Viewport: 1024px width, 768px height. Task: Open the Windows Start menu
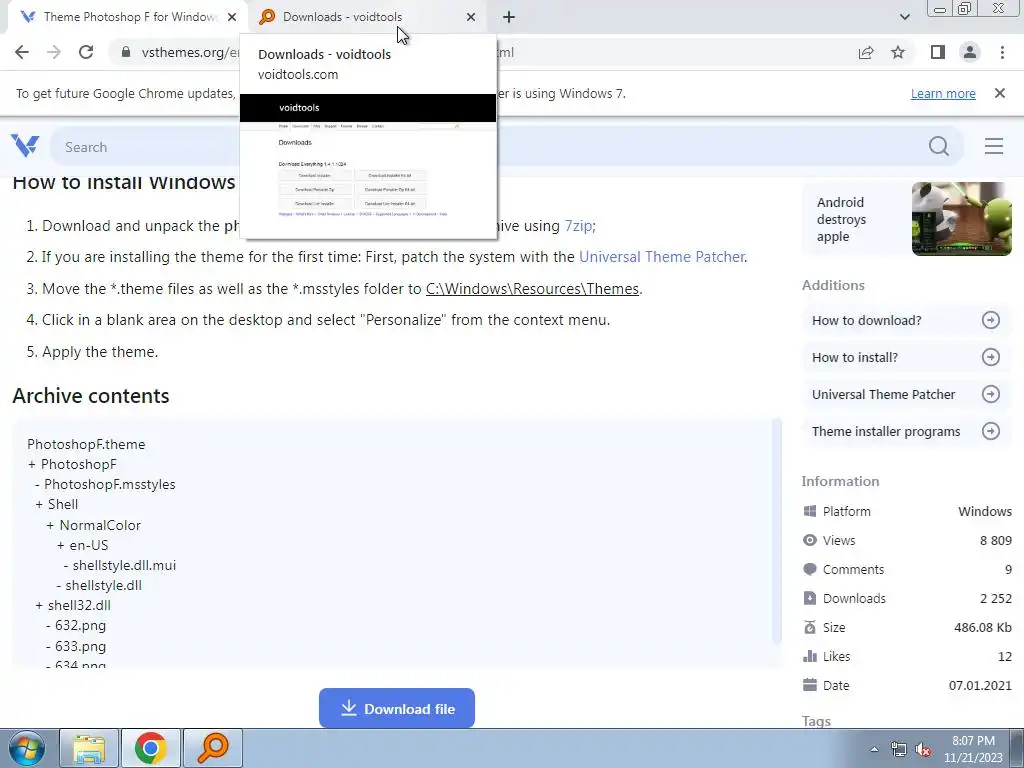26,748
